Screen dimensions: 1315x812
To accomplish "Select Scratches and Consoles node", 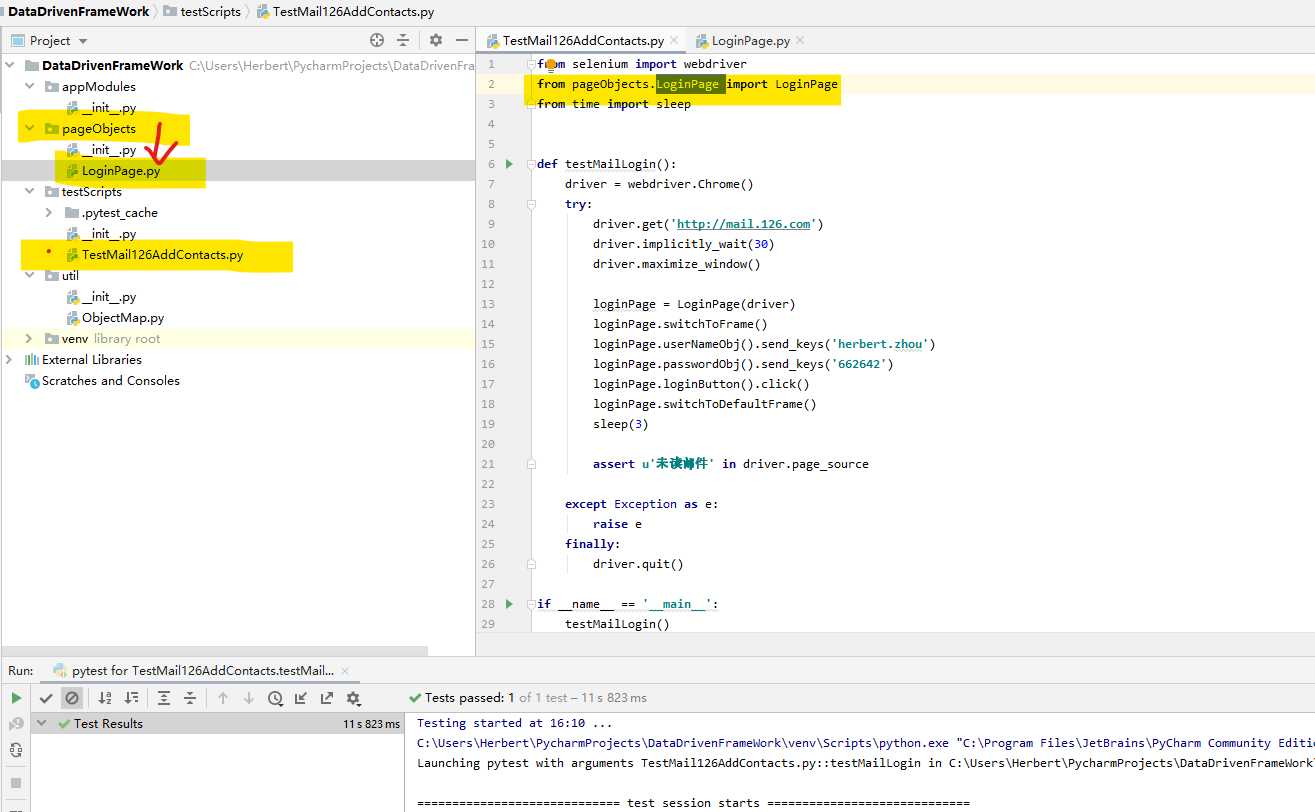I will point(111,380).
